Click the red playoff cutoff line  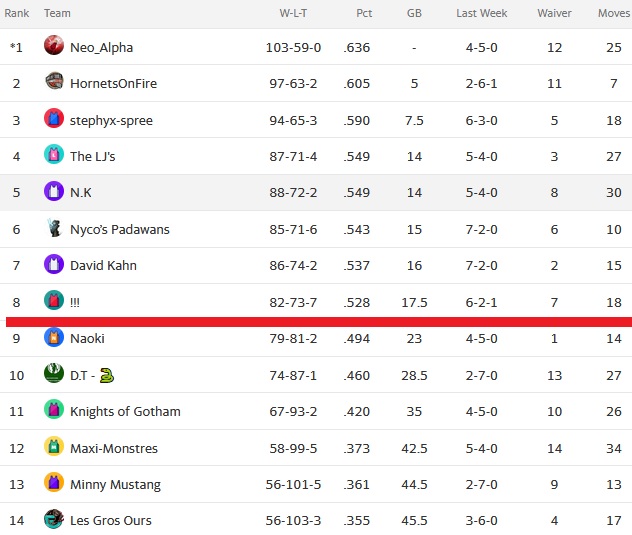coord(319,322)
